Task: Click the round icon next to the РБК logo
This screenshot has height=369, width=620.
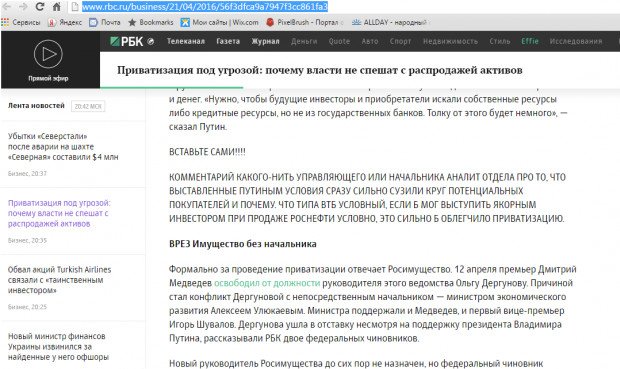Action: pyautogui.click(x=151, y=42)
